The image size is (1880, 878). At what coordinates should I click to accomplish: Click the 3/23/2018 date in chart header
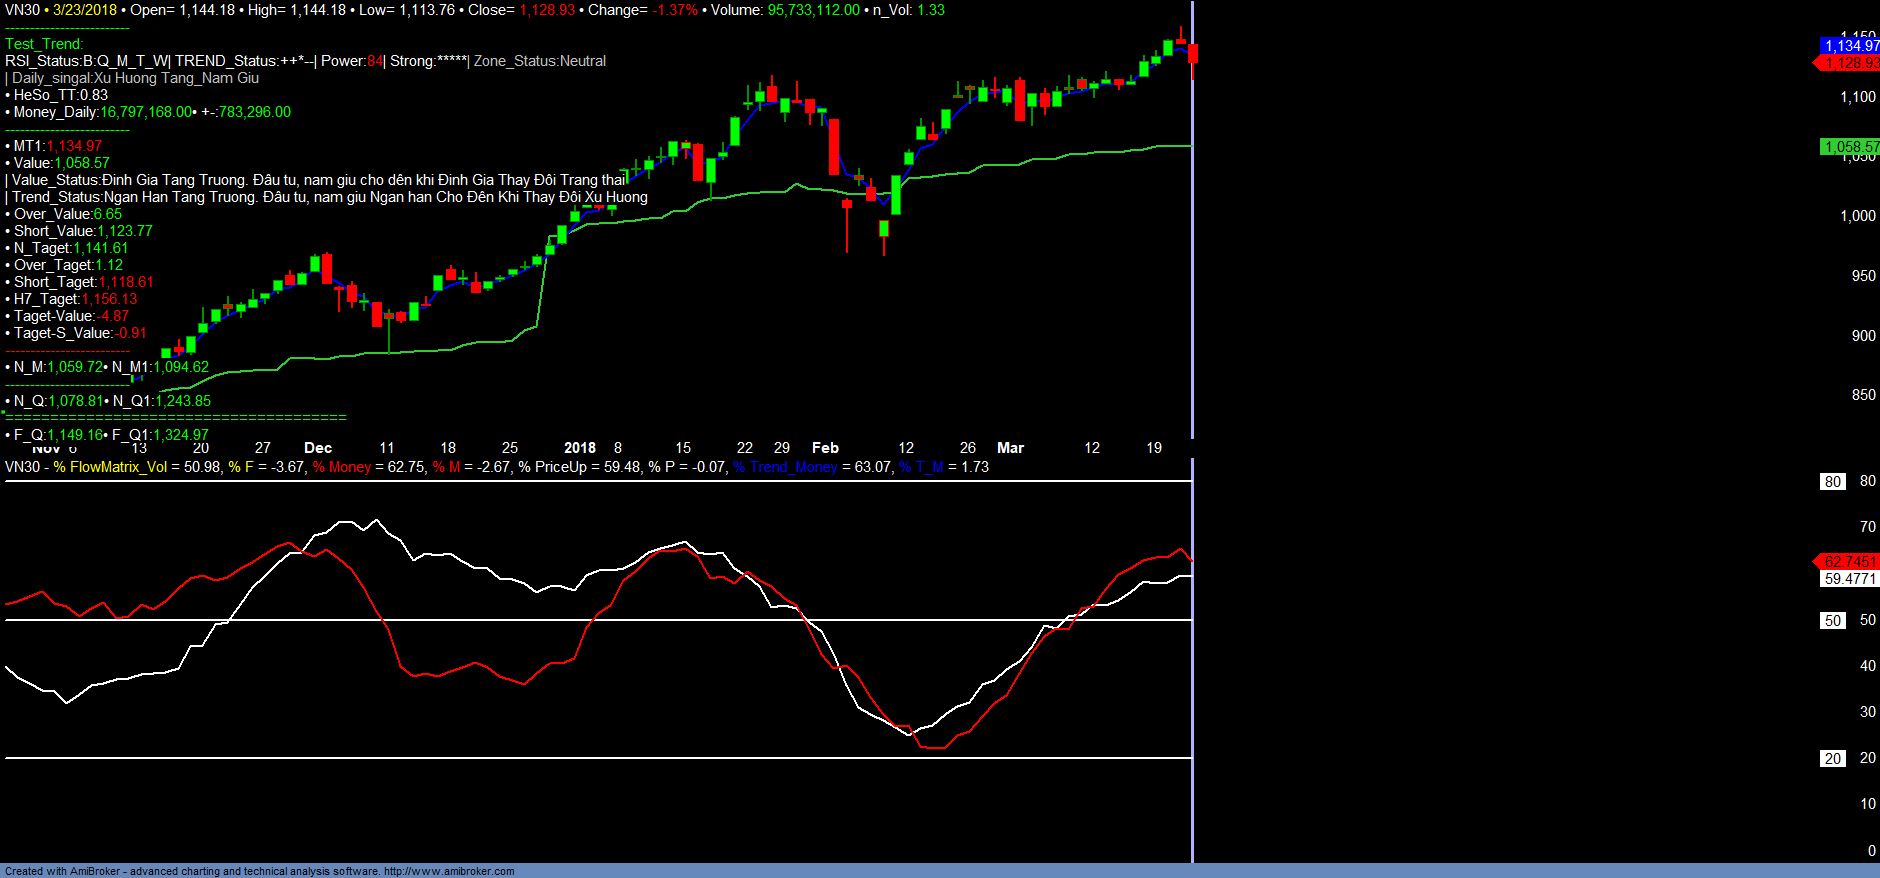click(x=85, y=10)
